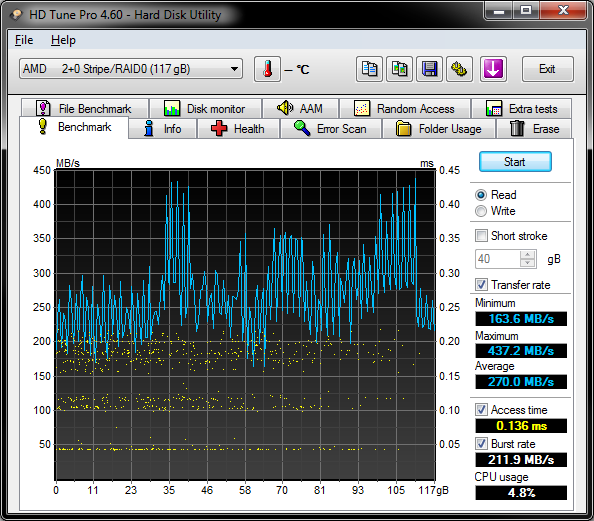Screen dimensions: 594x521
Task: Decrease short stroke size with down arrow
Action: coord(528,263)
